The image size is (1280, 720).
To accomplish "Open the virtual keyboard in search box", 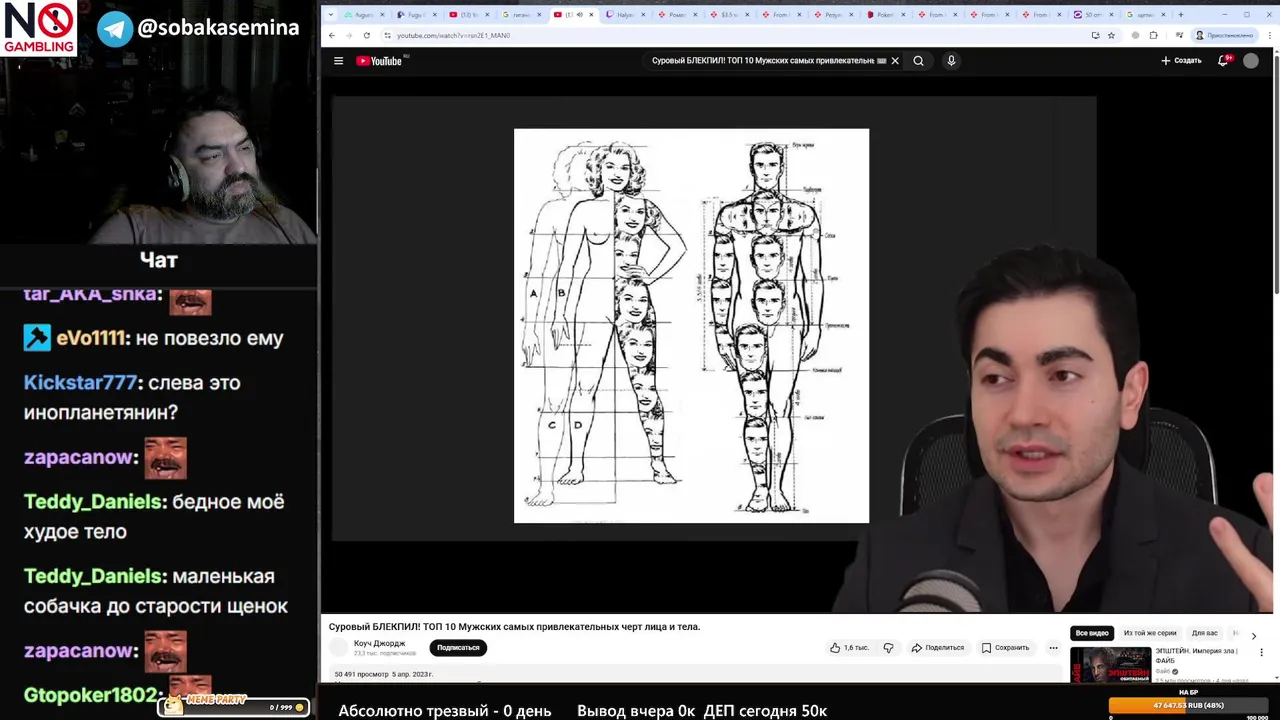I will (x=881, y=61).
